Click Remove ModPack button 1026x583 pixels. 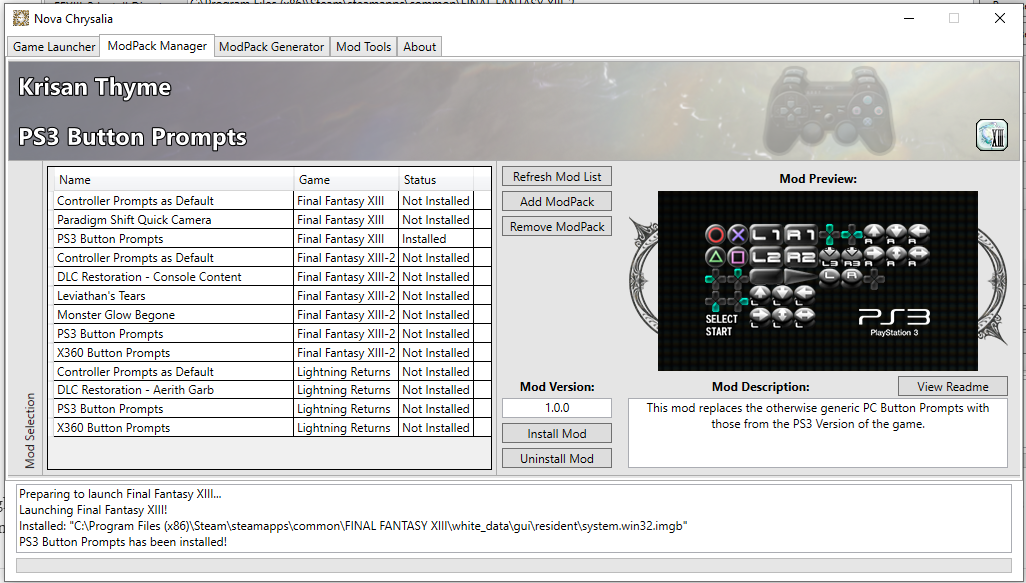click(557, 226)
